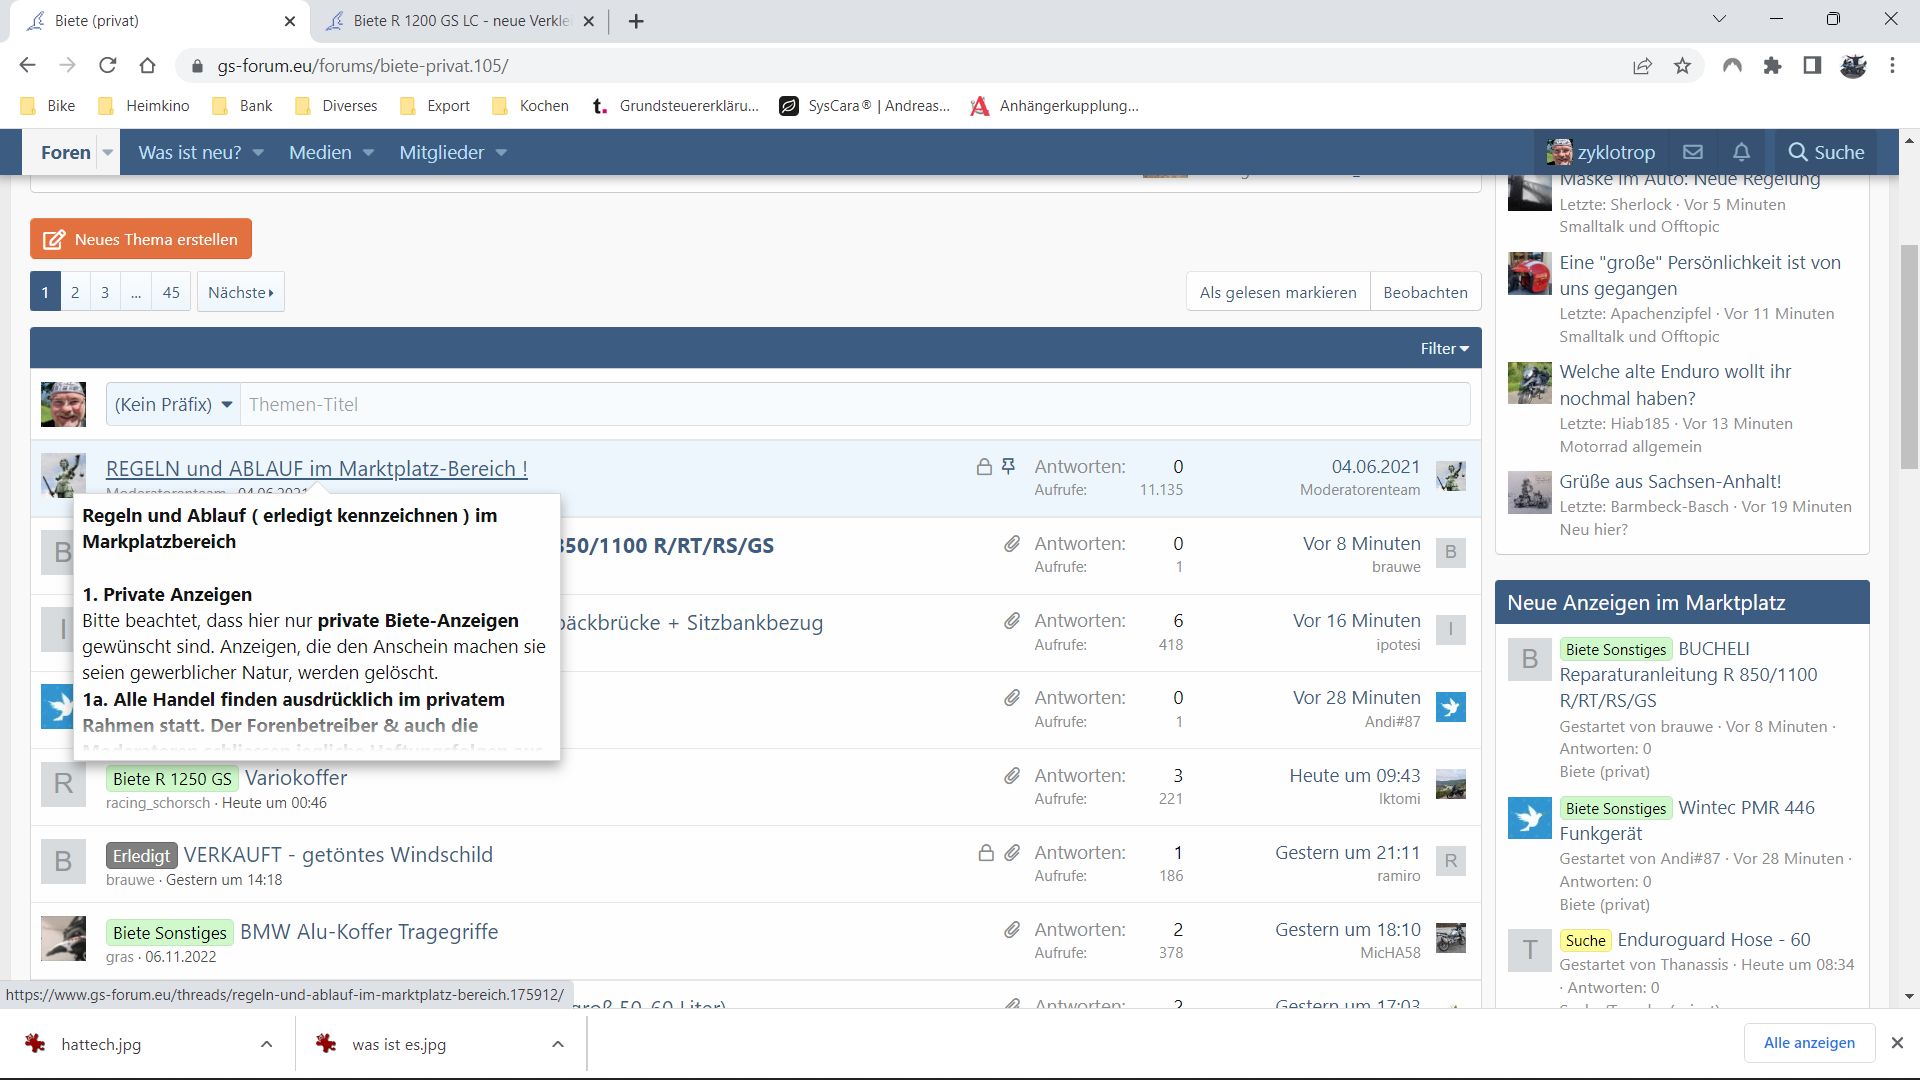The image size is (1920, 1080).
Task: Click lock icon on REGELN thread row
Action: point(984,466)
